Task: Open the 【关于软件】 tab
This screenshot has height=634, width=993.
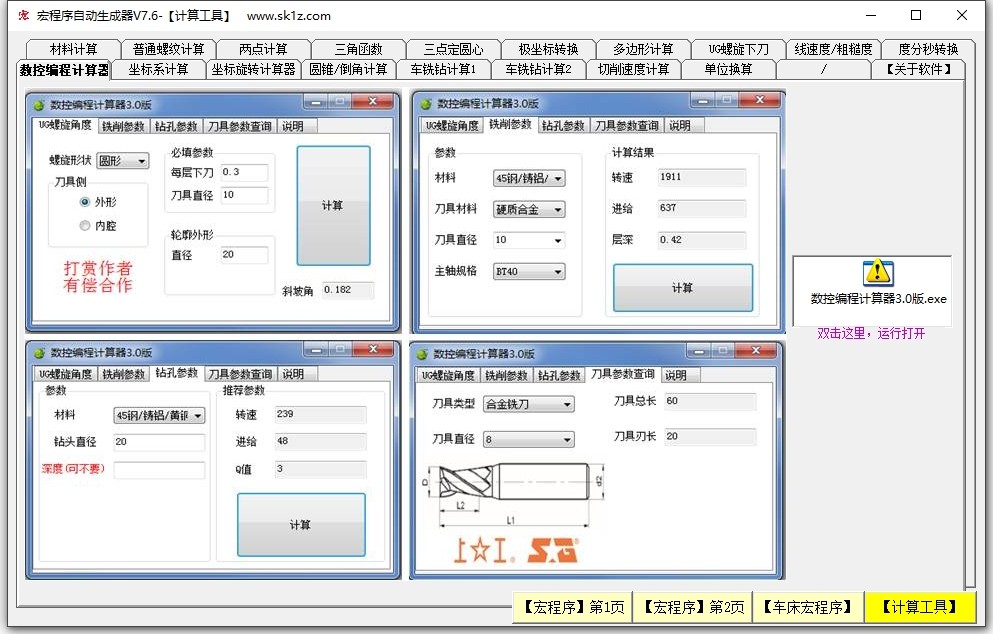Action: coord(918,69)
